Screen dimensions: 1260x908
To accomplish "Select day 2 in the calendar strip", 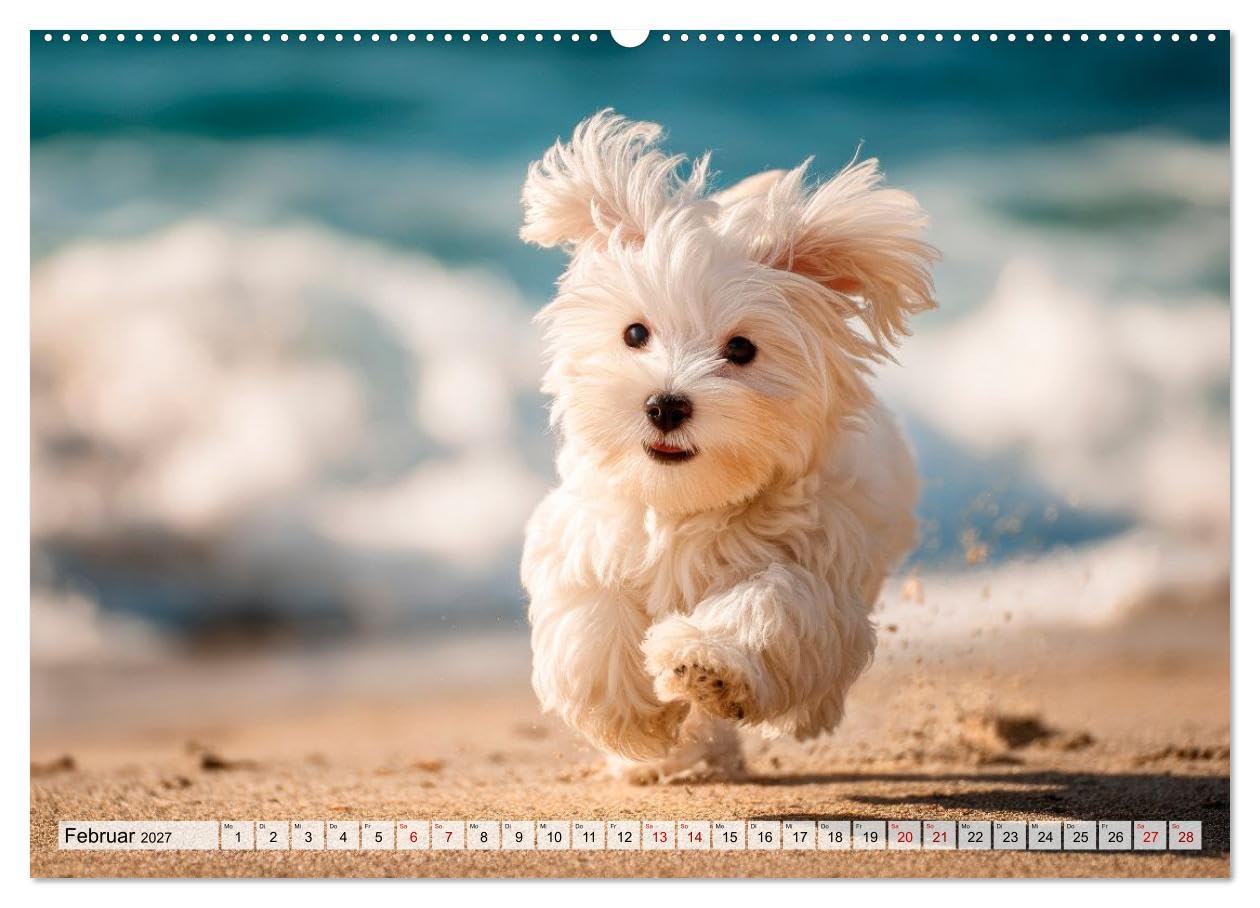I will click(272, 836).
